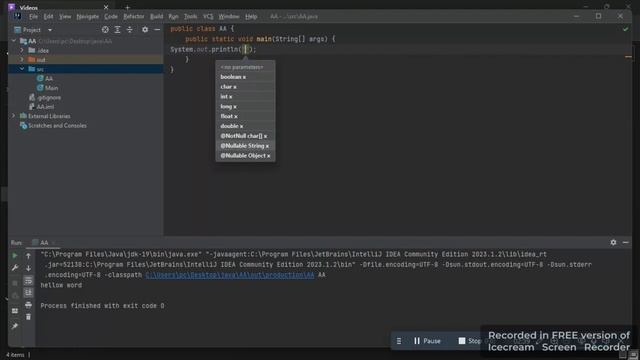
Task: Click the Stop process square icon
Action: tap(15, 282)
